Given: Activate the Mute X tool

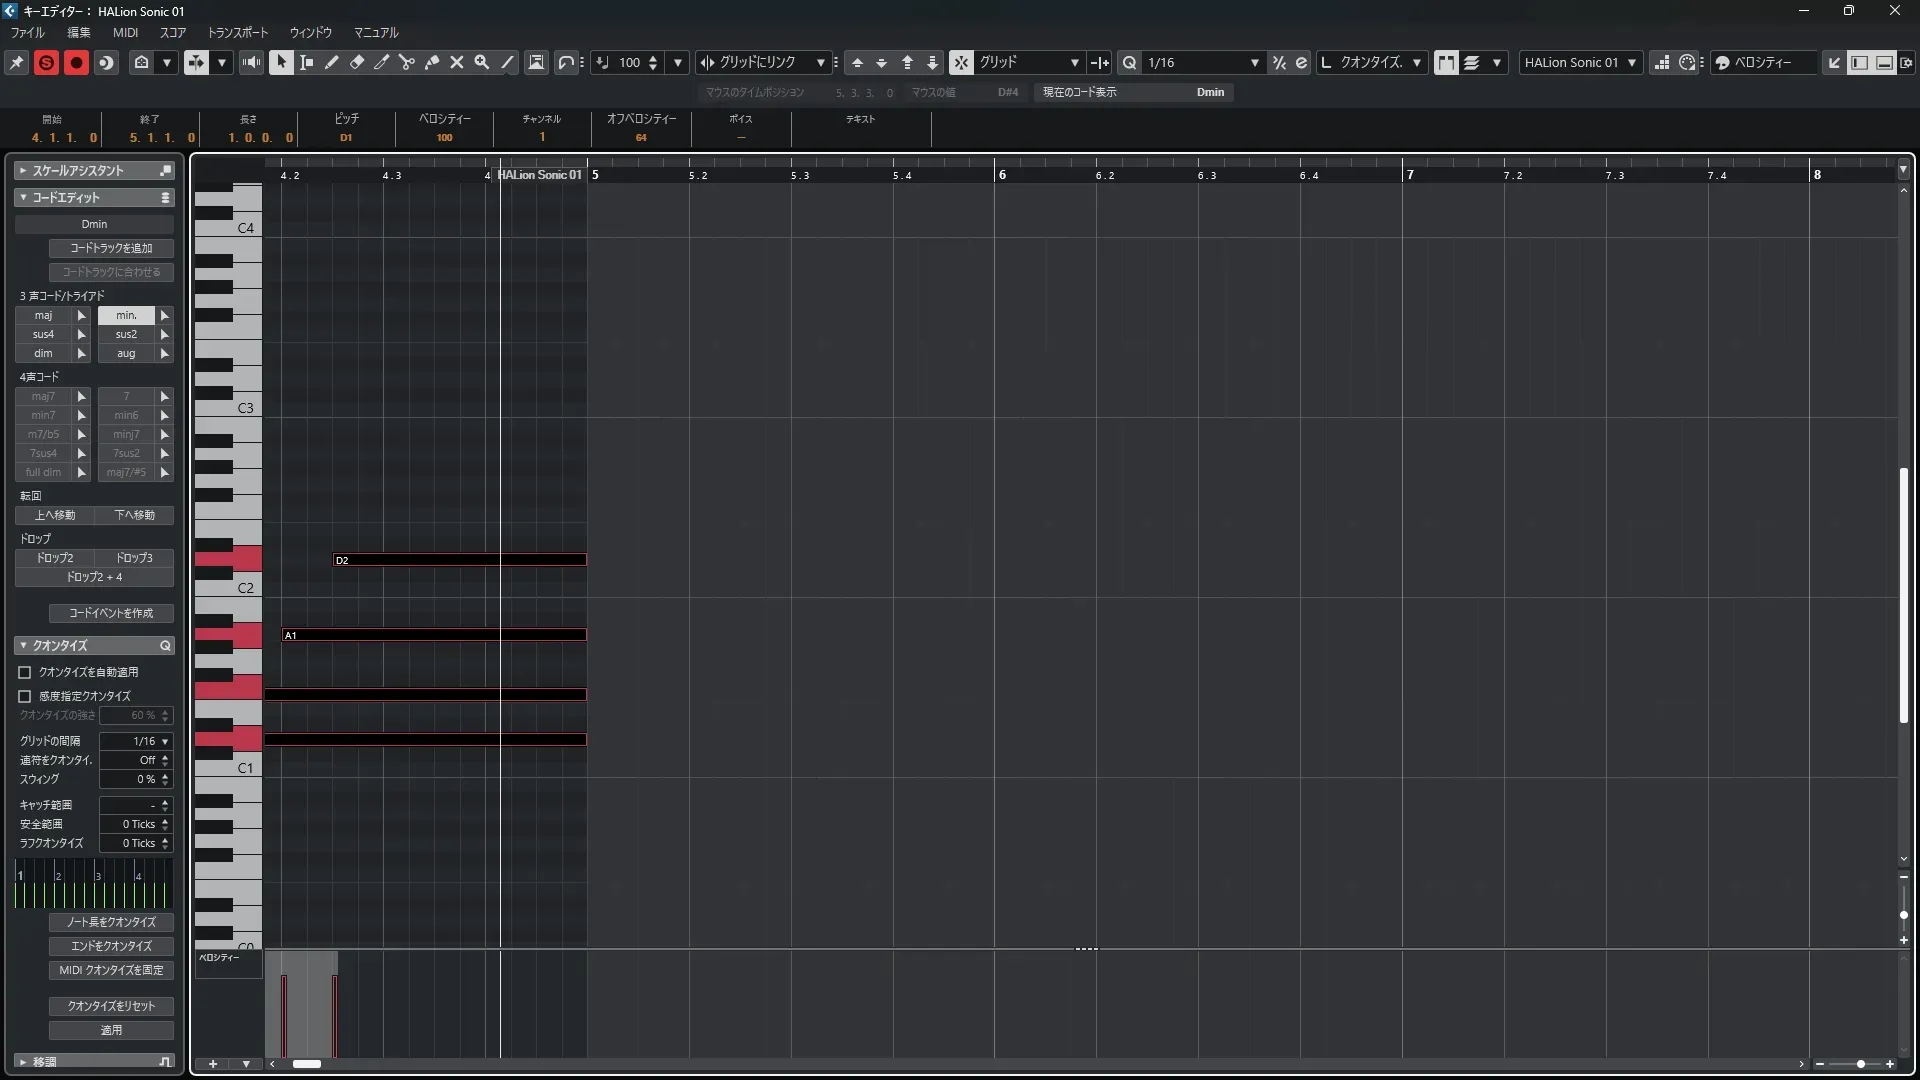Looking at the screenshot, I should point(457,62).
